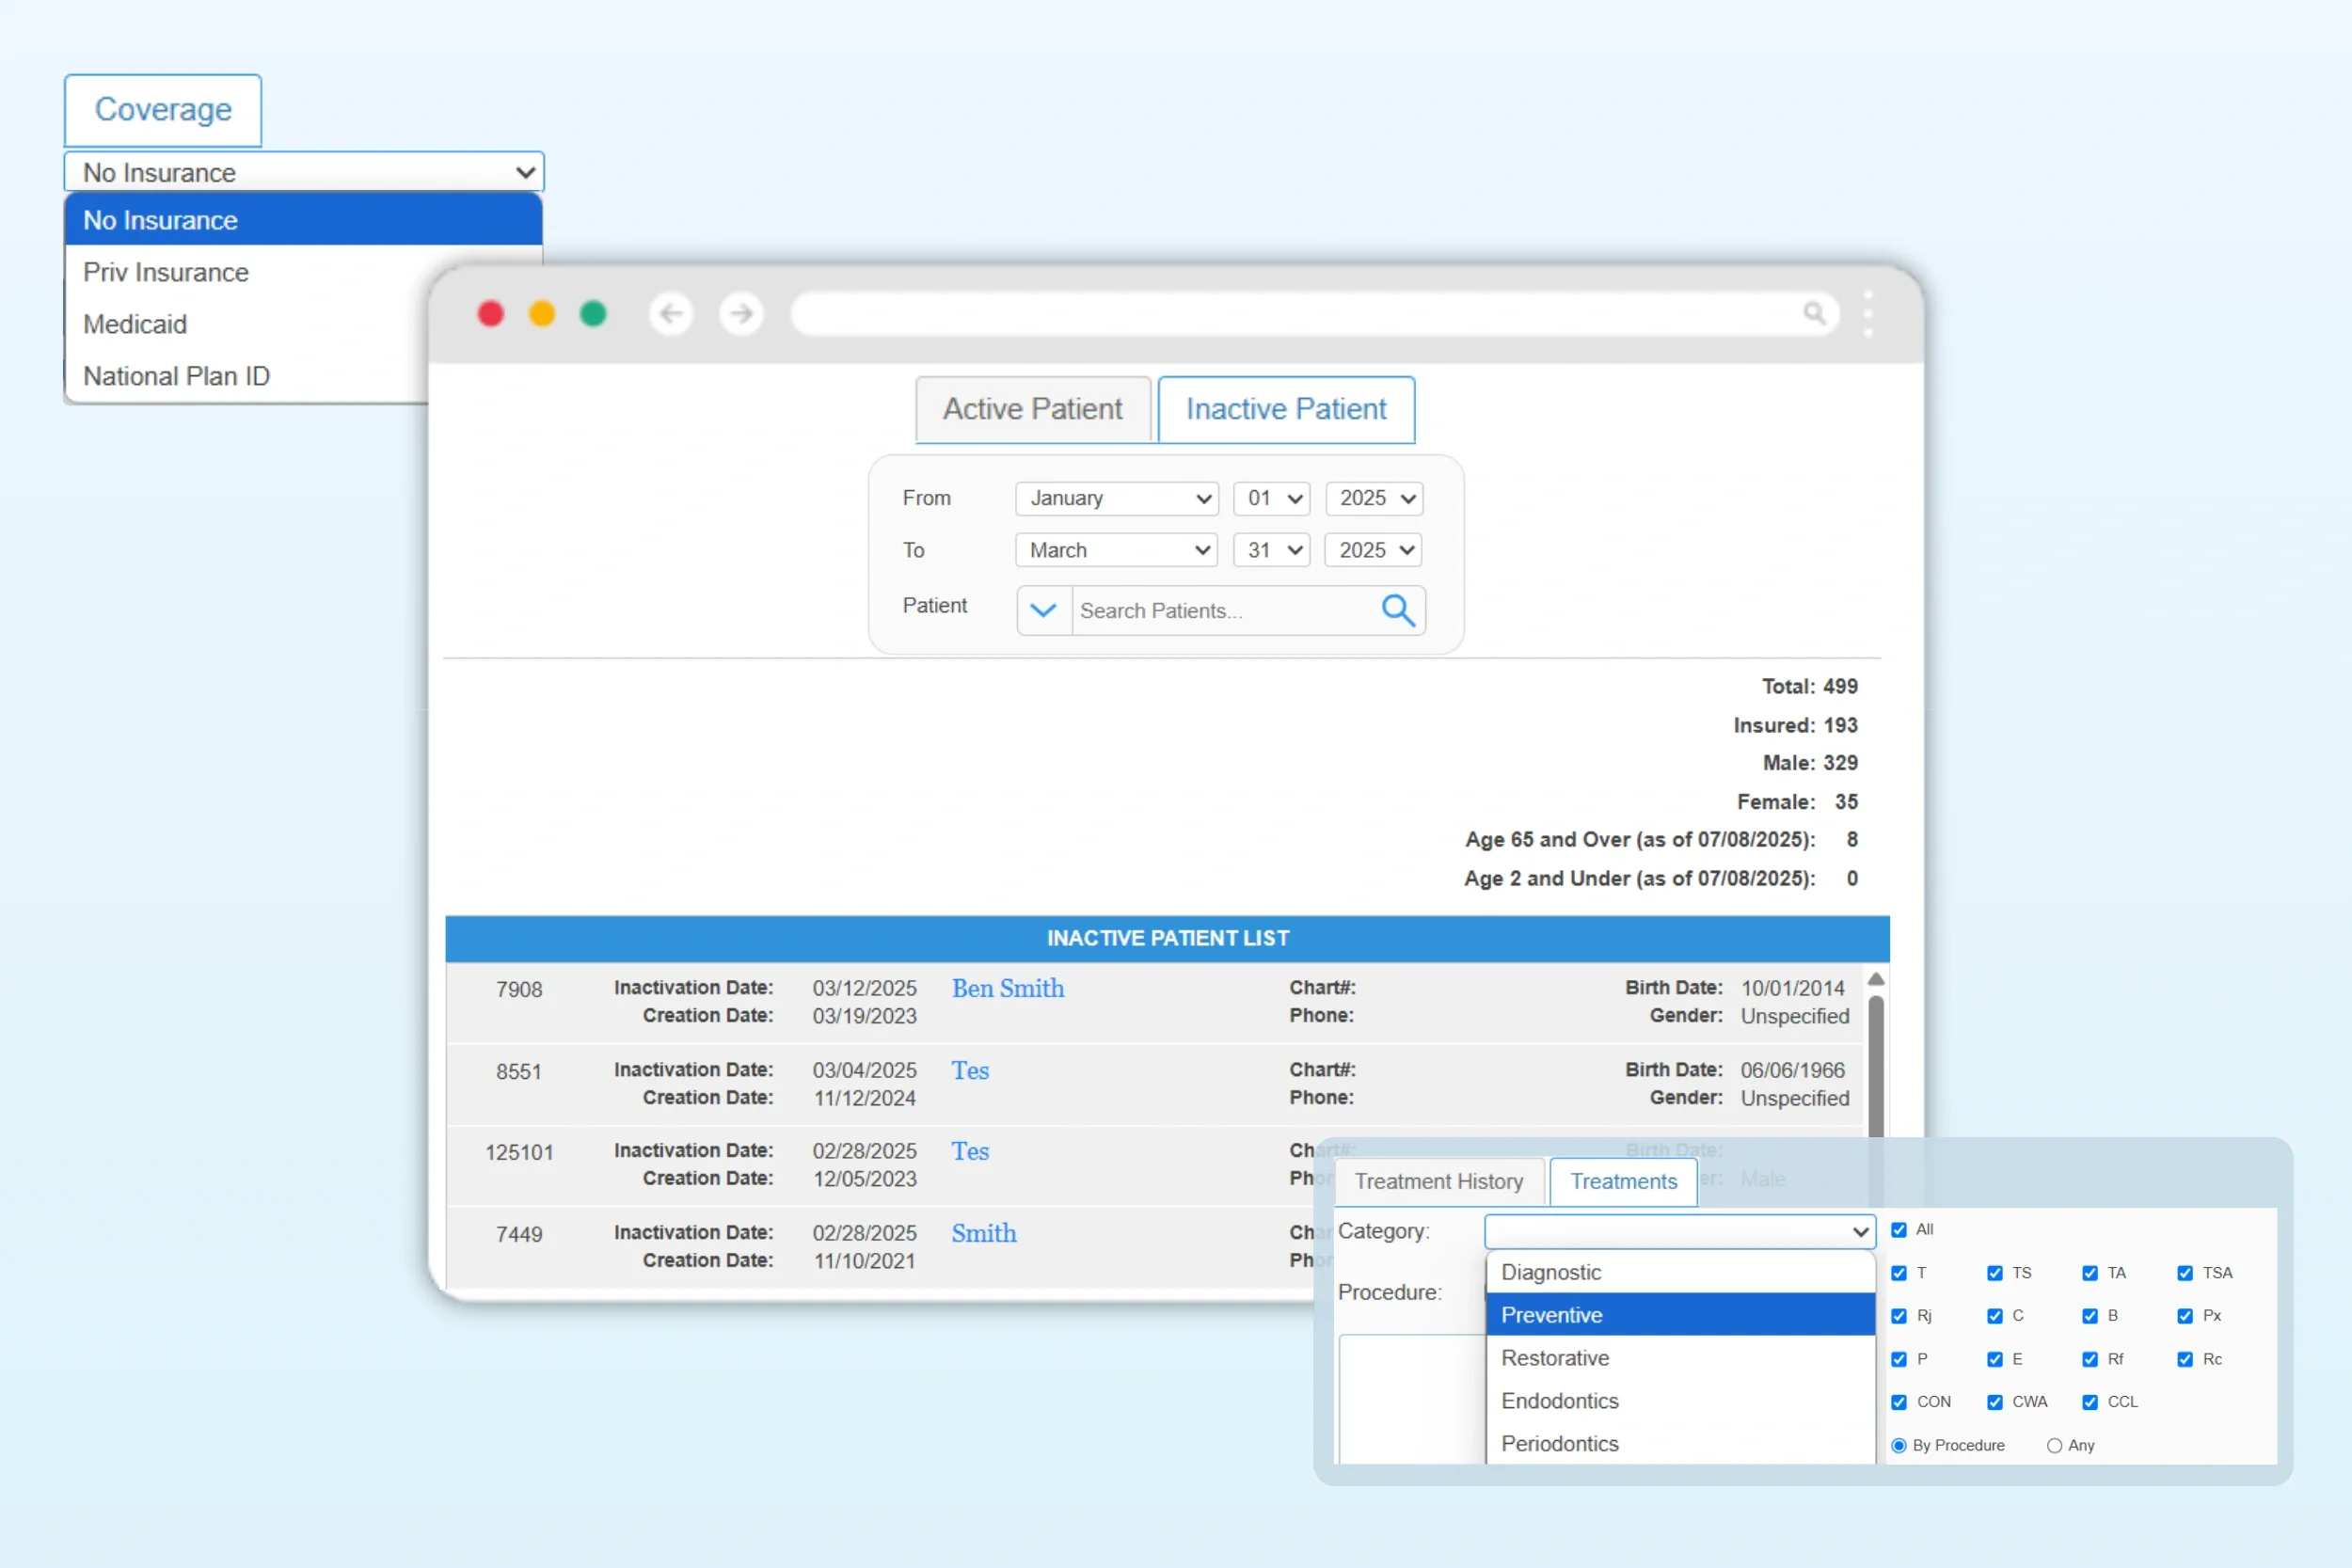Open the Category dropdown in Treatments panel
Image resolution: width=2352 pixels, height=1568 pixels.
coord(1679,1231)
